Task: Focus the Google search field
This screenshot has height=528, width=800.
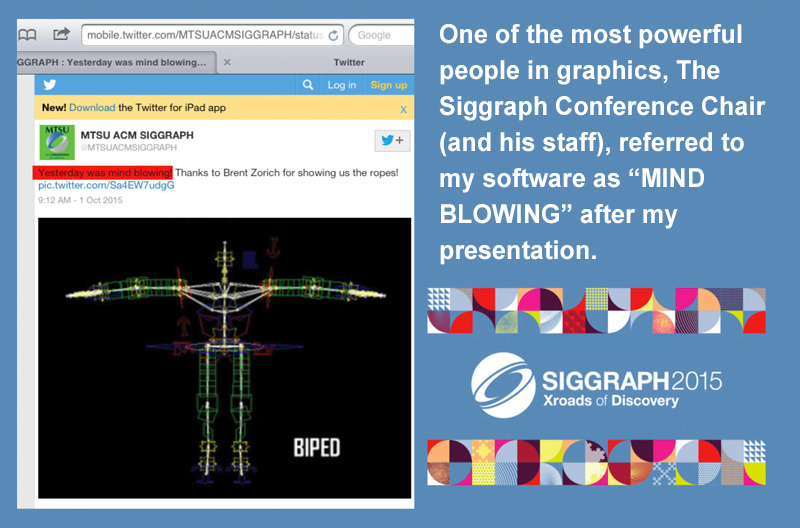Action: click(x=382, y=35)
